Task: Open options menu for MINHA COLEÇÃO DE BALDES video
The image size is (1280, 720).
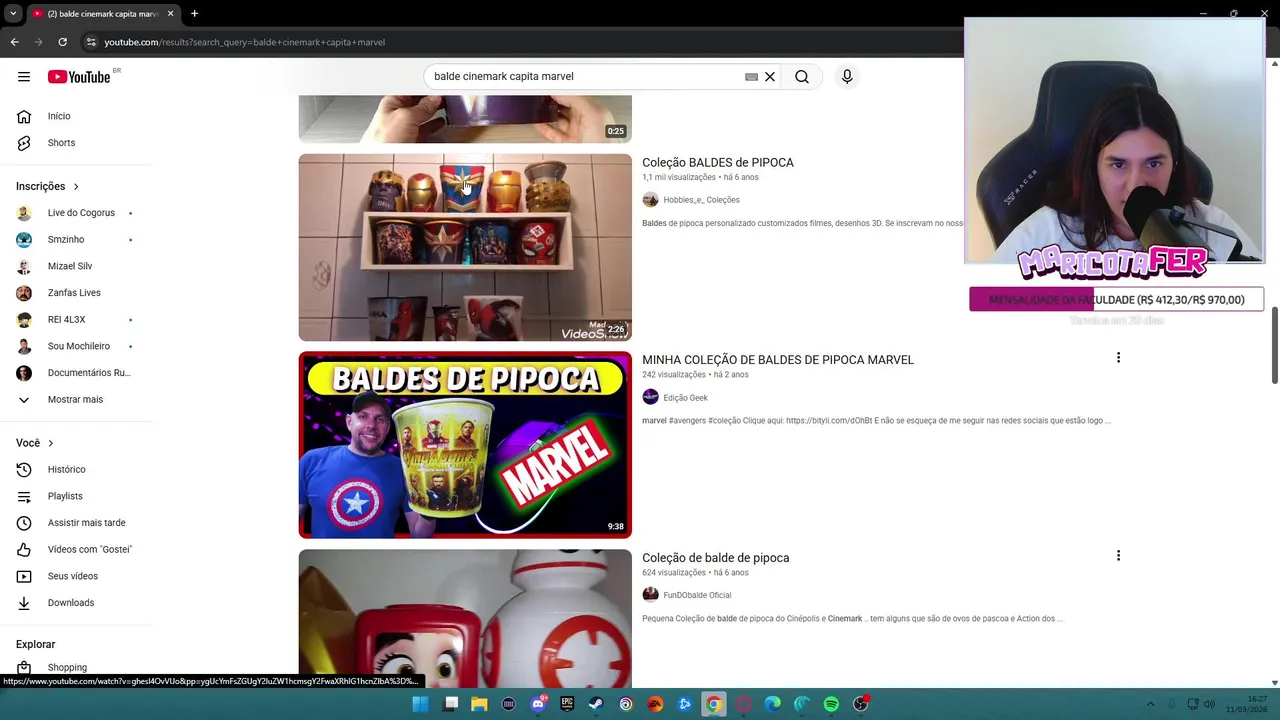Action: tap(1118, 358)
